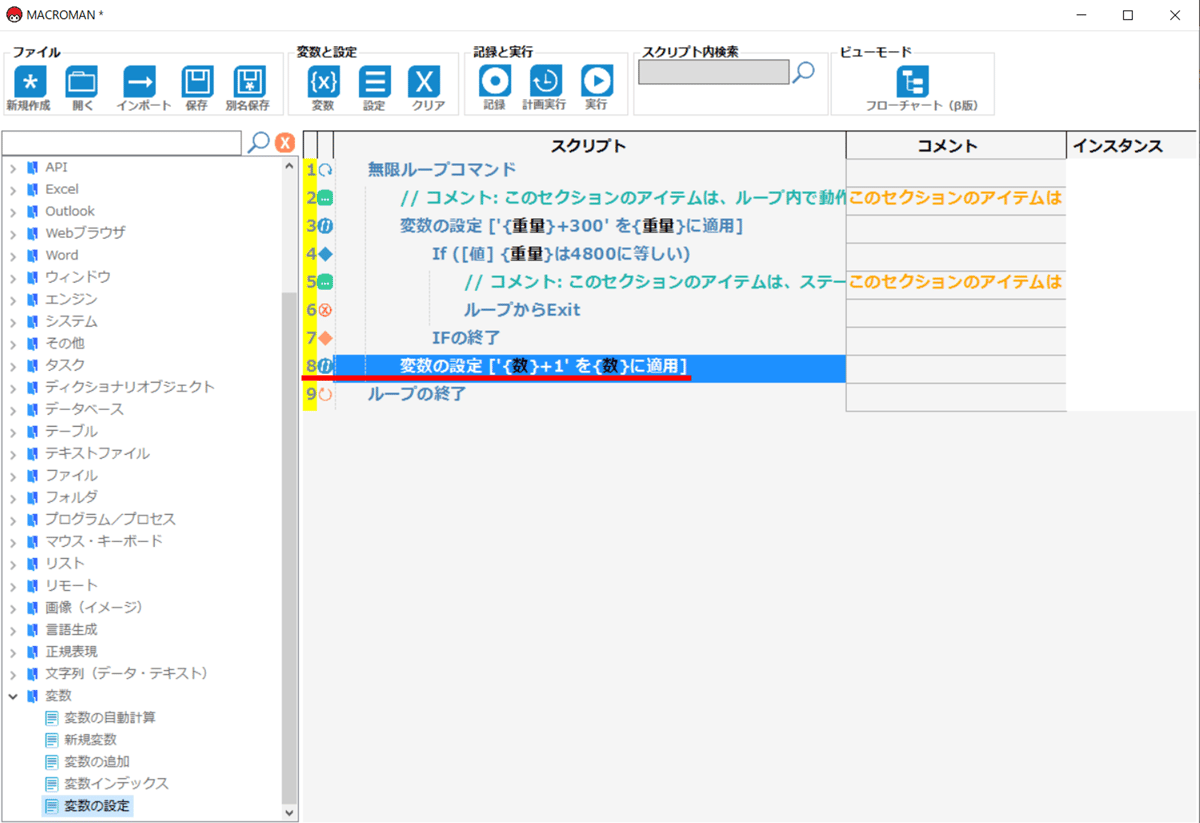Click the comment icon on script line 2

tap(325, 198)
